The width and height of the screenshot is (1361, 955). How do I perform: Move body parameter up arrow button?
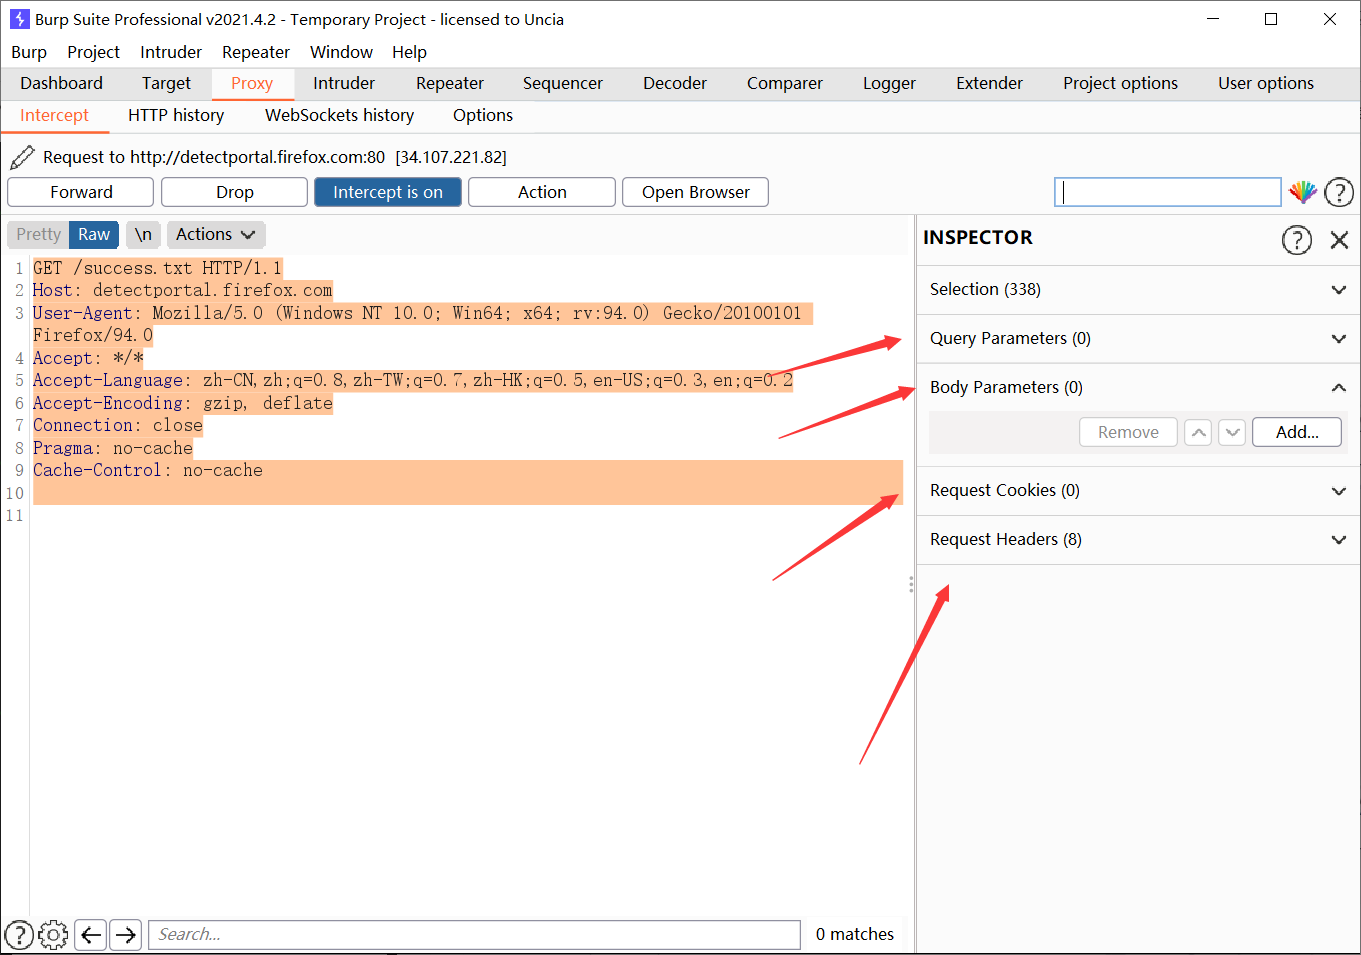(1198, 432)
